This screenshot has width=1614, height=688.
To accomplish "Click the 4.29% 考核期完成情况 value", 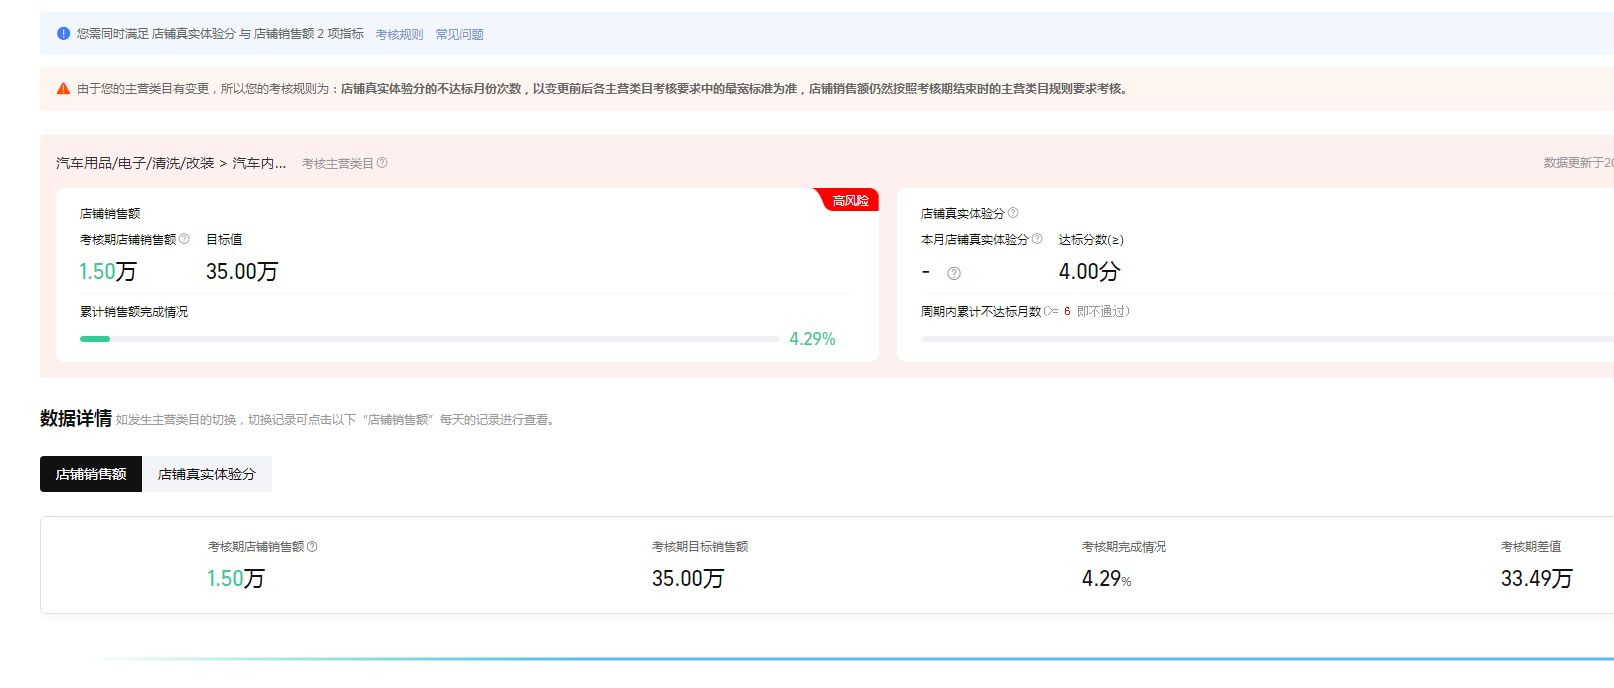I will click(1106, 579).
